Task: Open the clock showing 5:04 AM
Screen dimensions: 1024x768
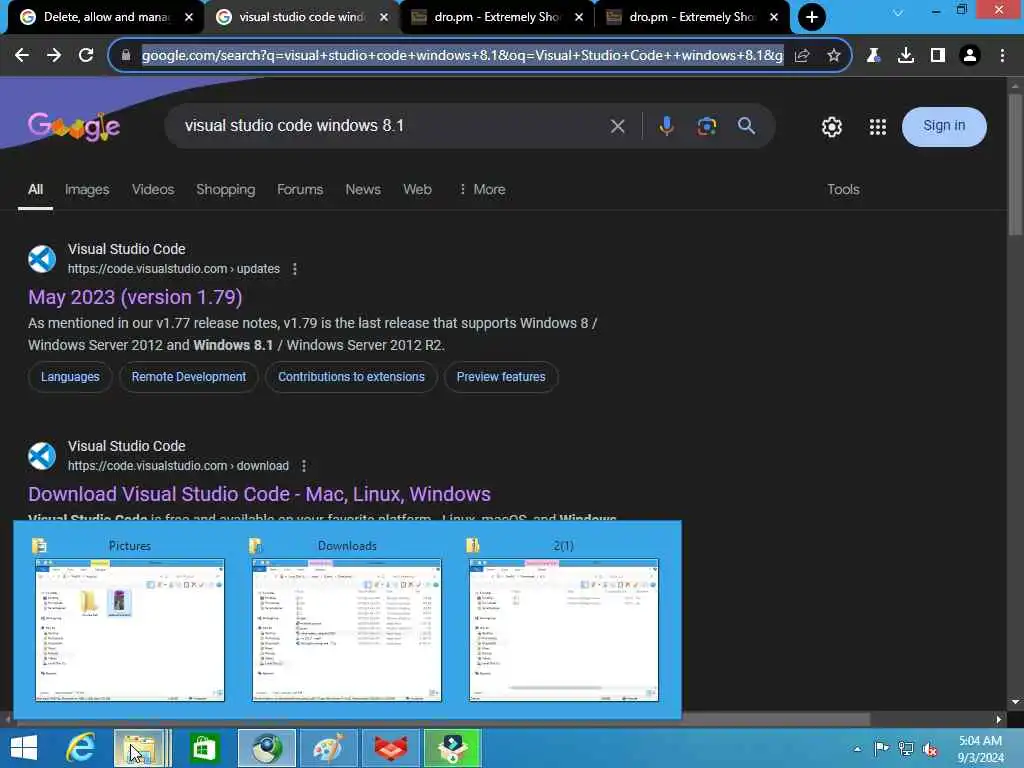Action: pyautogui.click(x=980, y=749)
